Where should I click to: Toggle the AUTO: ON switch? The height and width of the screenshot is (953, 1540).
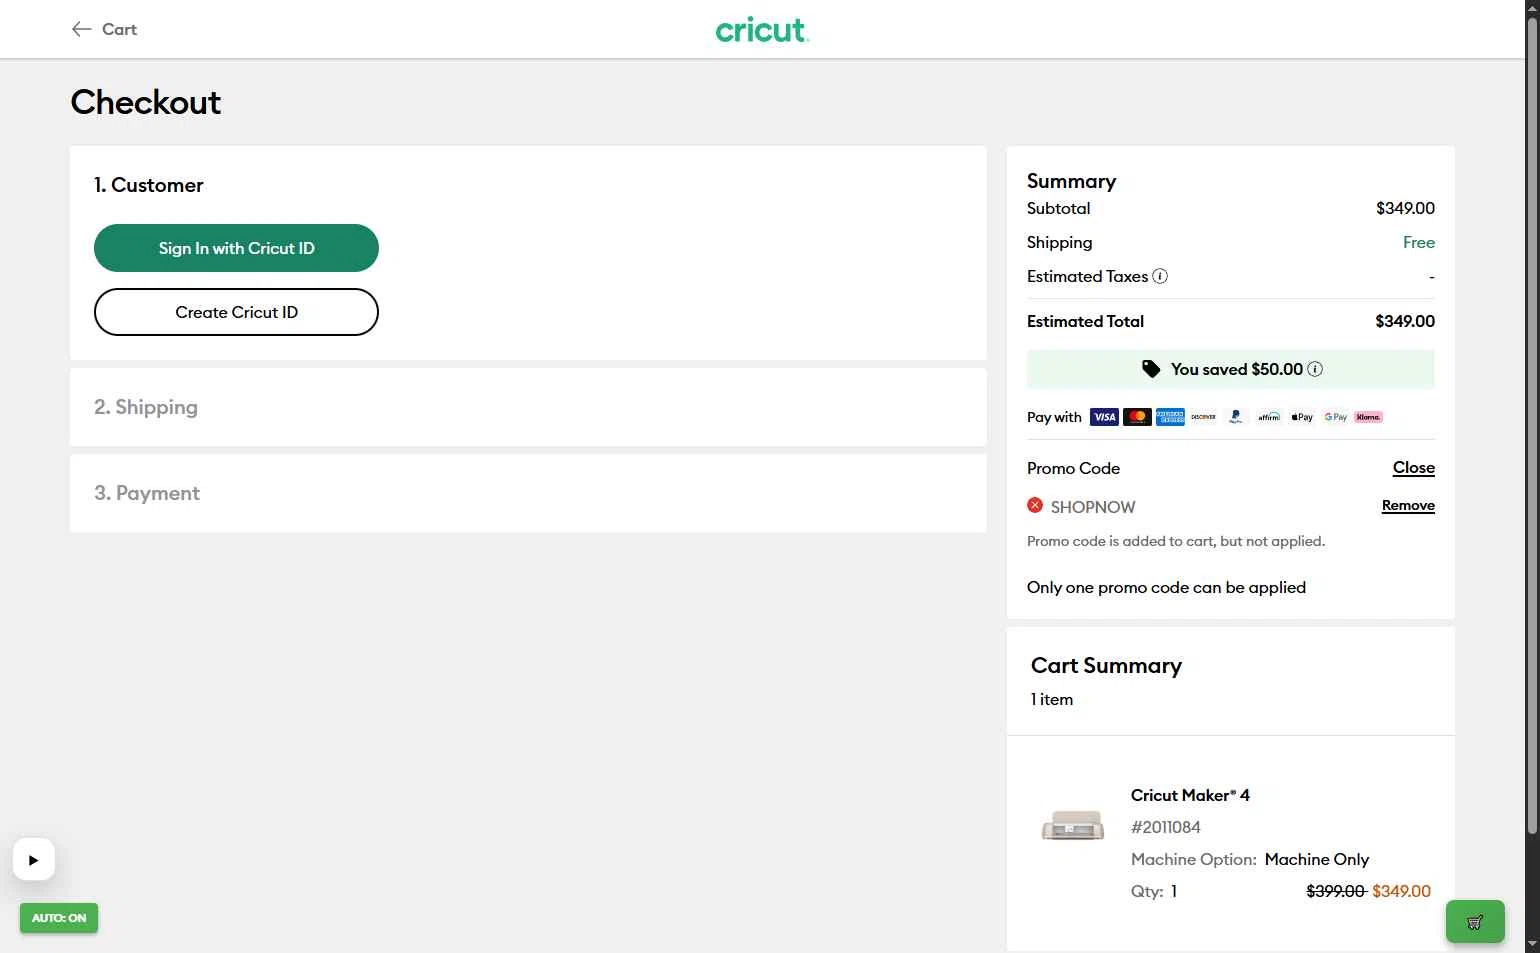coord(59,918)
